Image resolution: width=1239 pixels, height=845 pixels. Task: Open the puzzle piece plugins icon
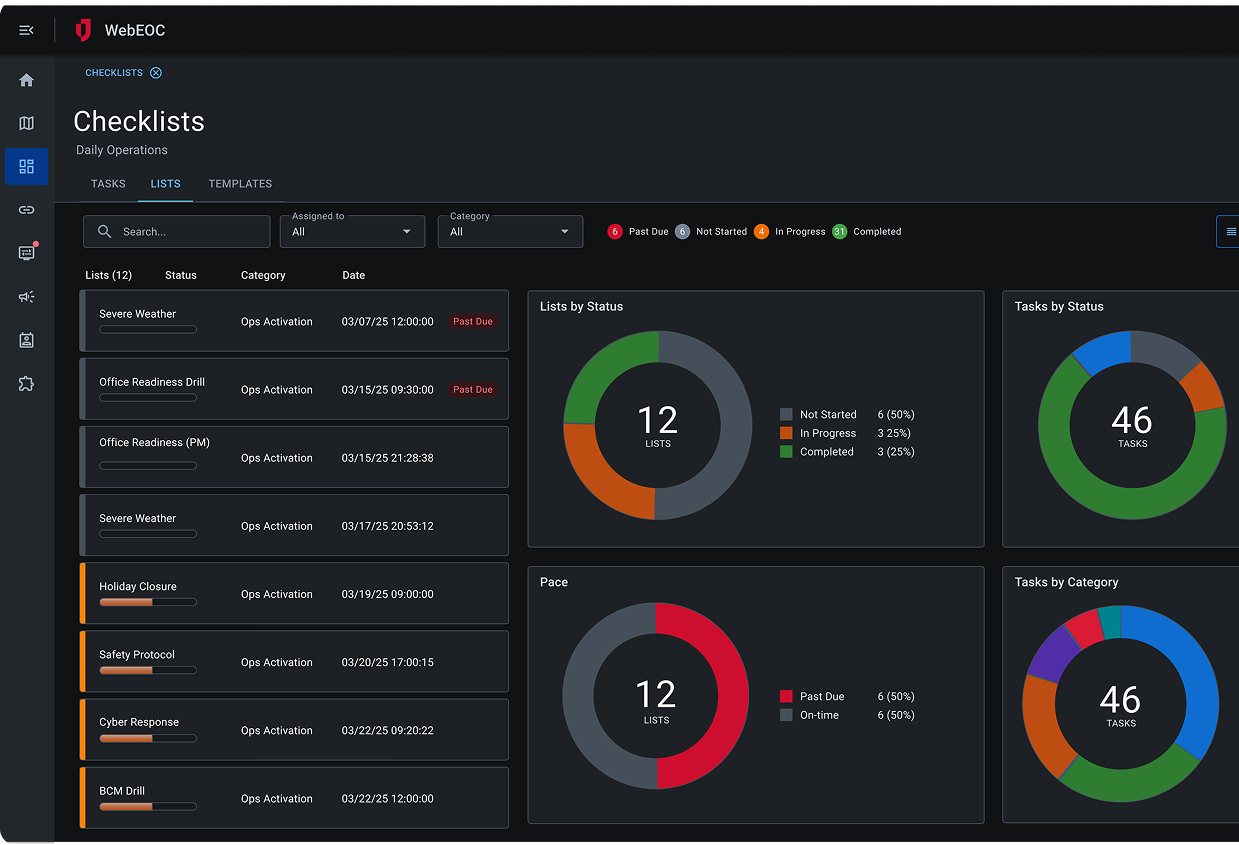point(26,384)
